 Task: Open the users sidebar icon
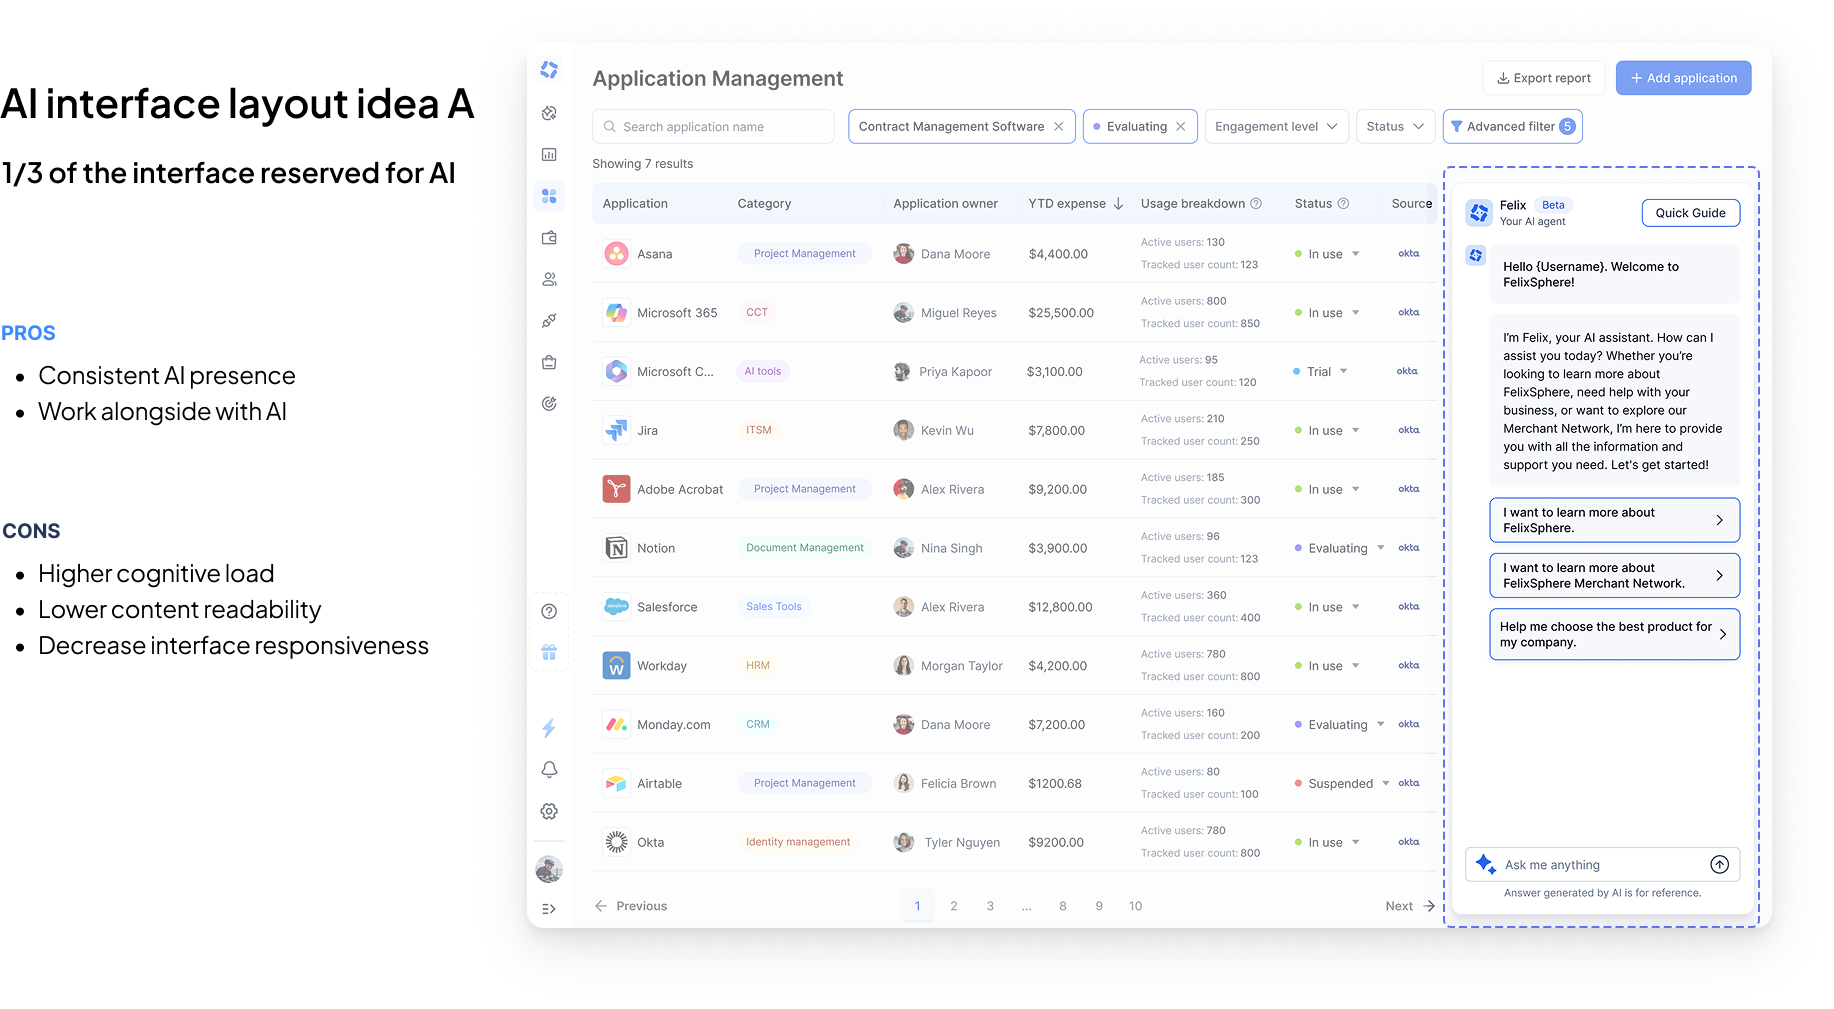(549, 279)
